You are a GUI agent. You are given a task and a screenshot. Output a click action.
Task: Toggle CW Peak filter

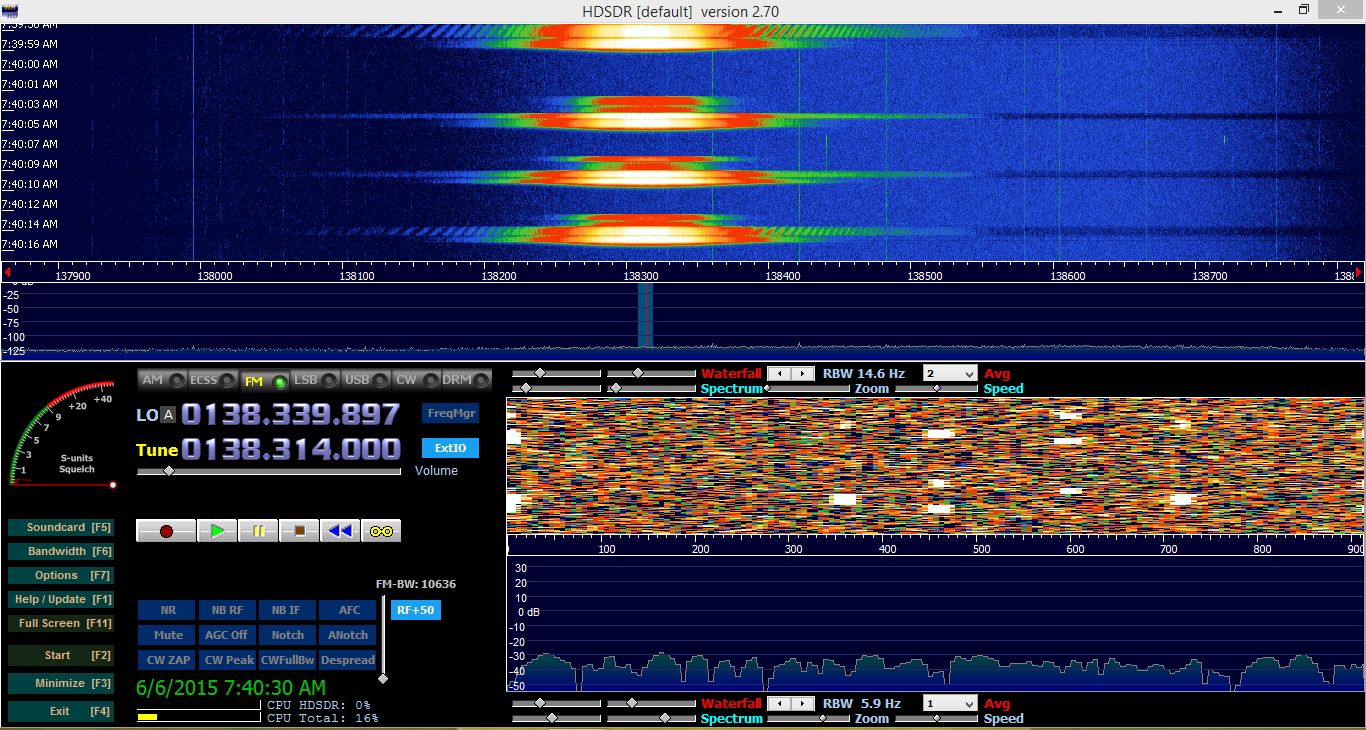click(x=228, y=660)
